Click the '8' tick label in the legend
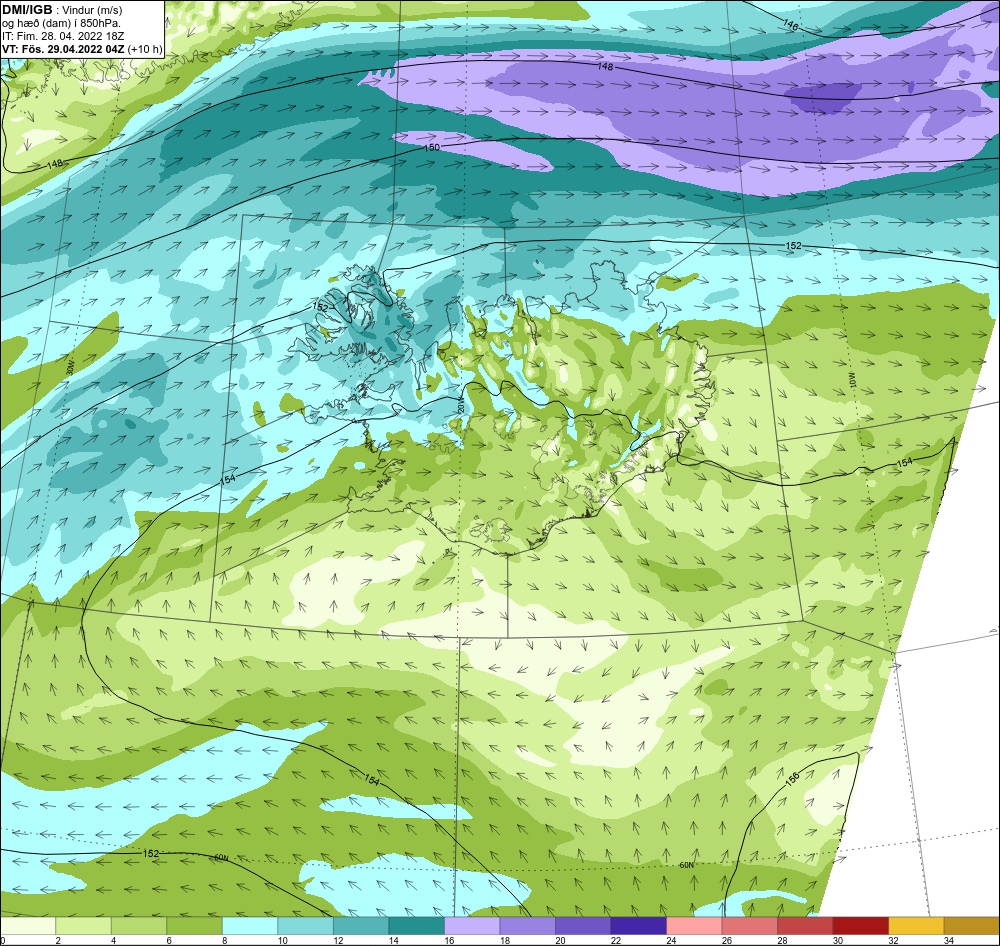Viewport: 1000px width, 946px height. tap(223, 940)
